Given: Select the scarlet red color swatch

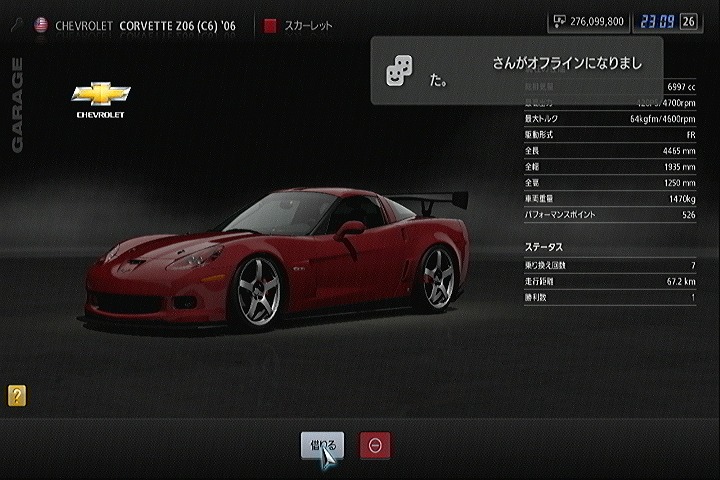Looking at the screenshot, I should 270,25.
